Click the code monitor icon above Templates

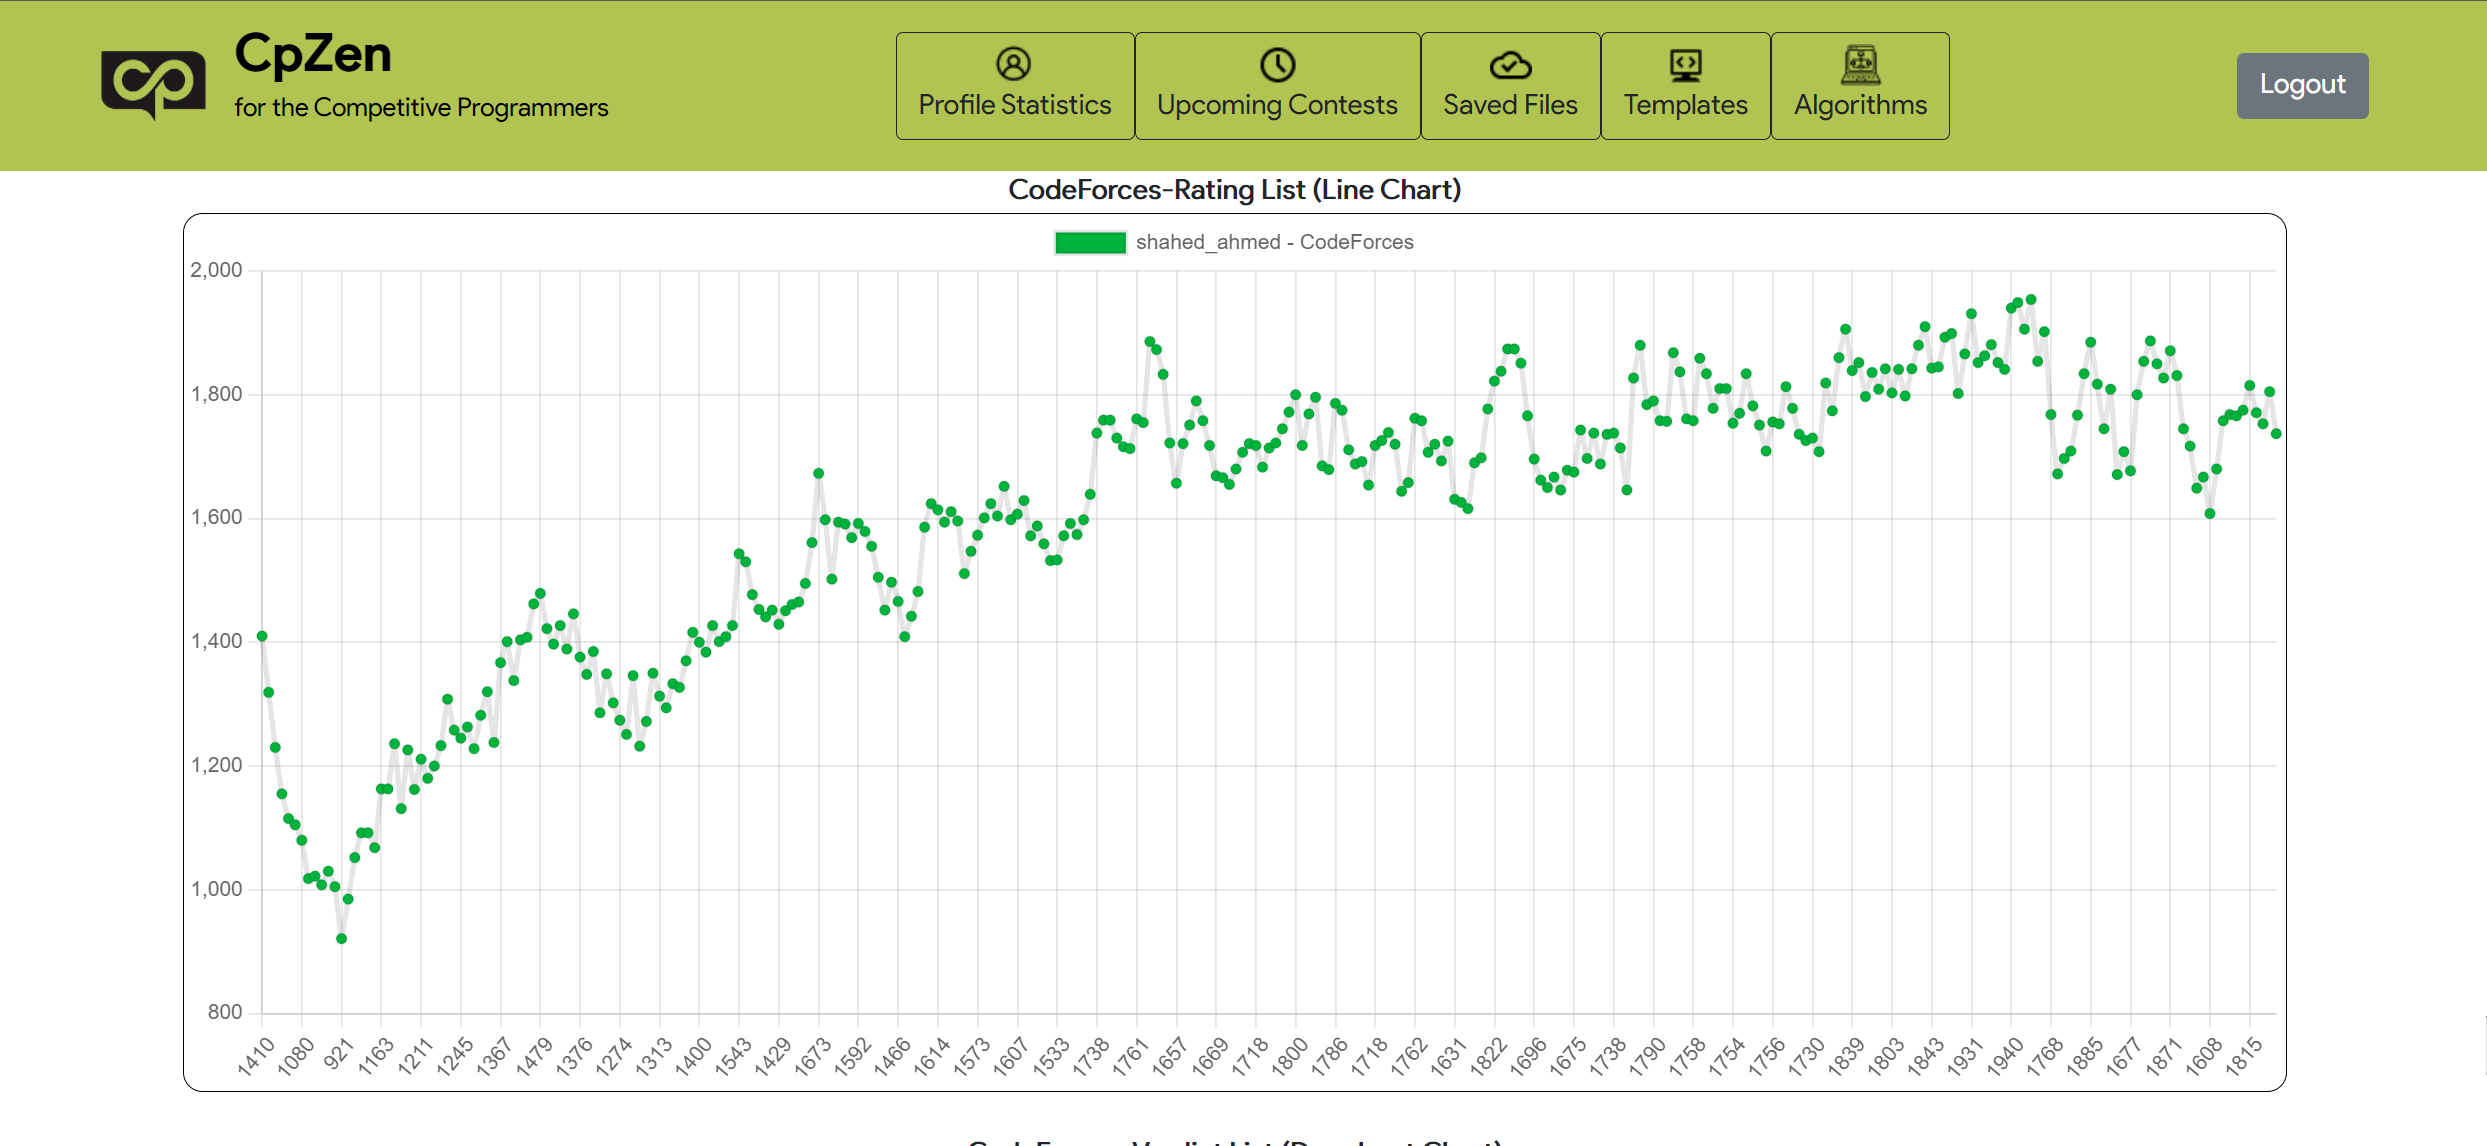click(x=1685, y=66)
